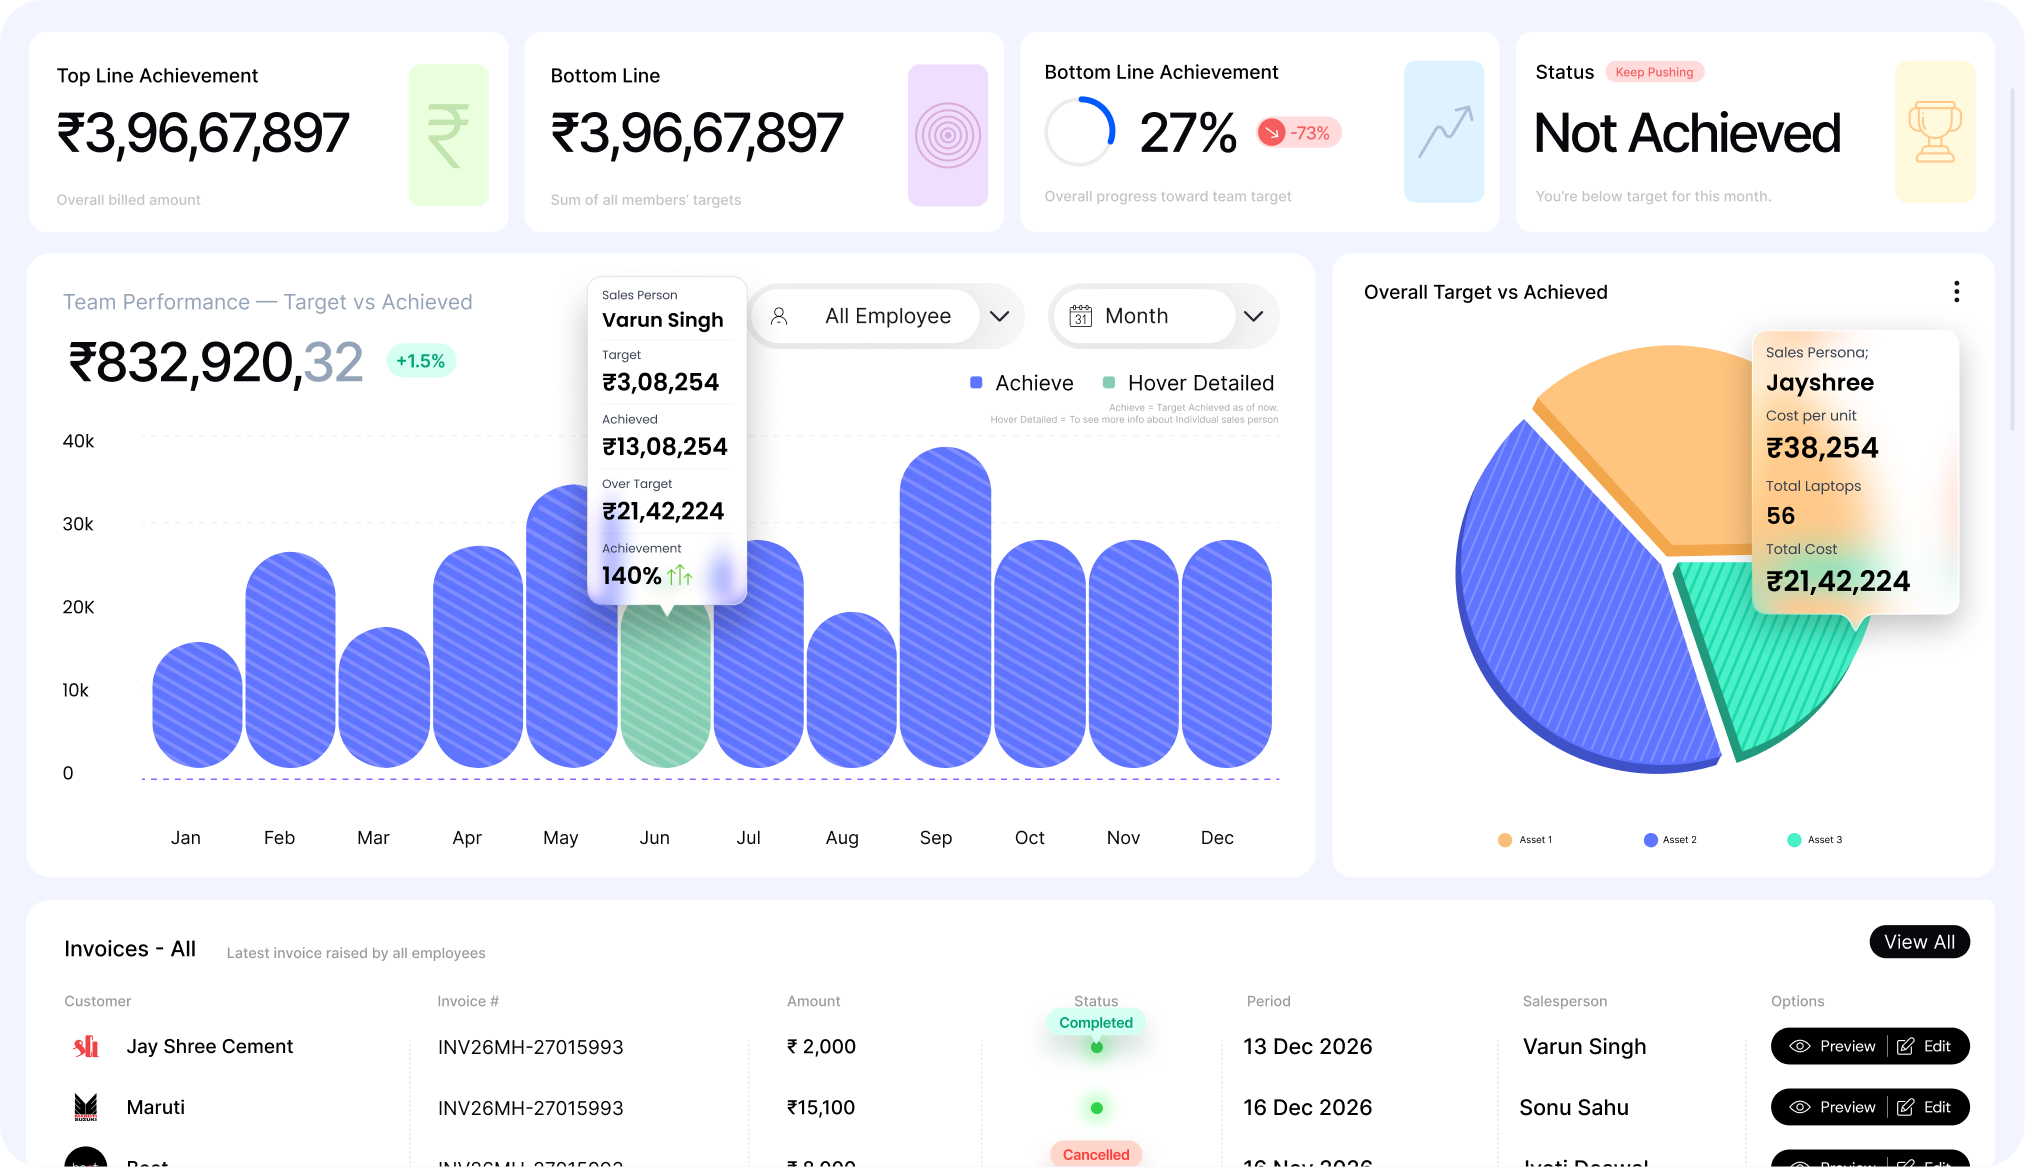
Task: Select the November bar in chart
Action: tap(1133, 654)
